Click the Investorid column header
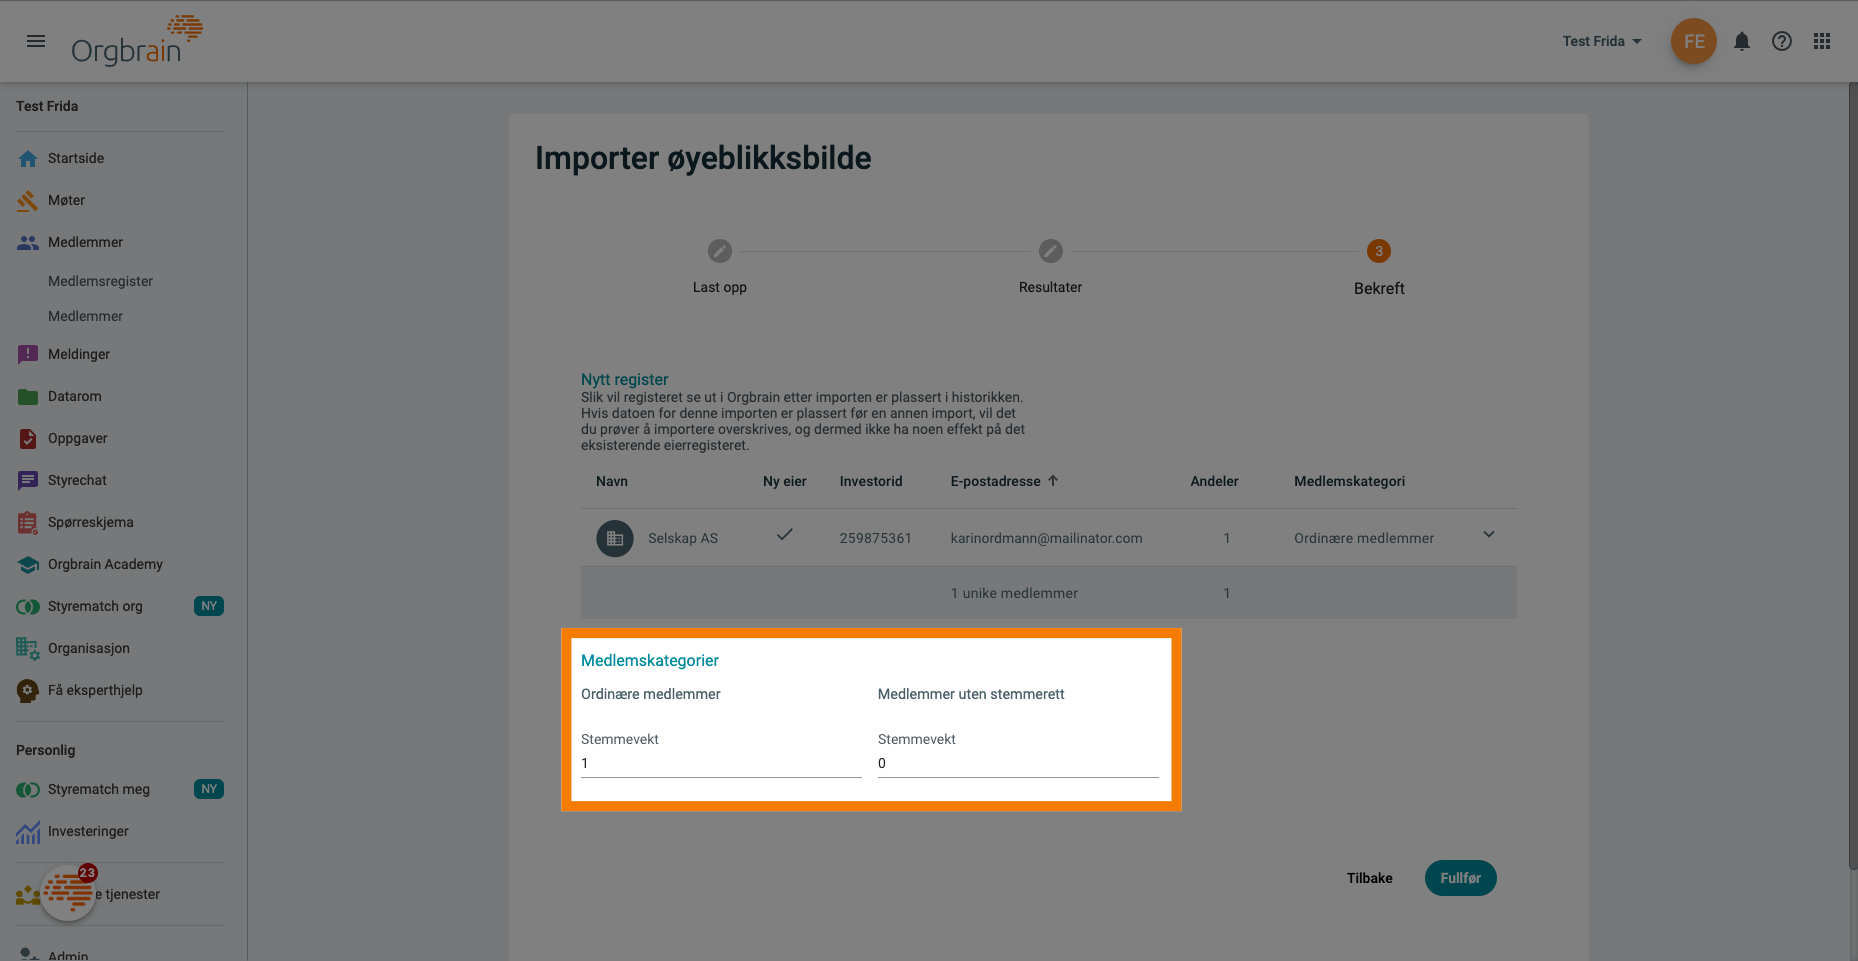 click(x=871, y=481)
